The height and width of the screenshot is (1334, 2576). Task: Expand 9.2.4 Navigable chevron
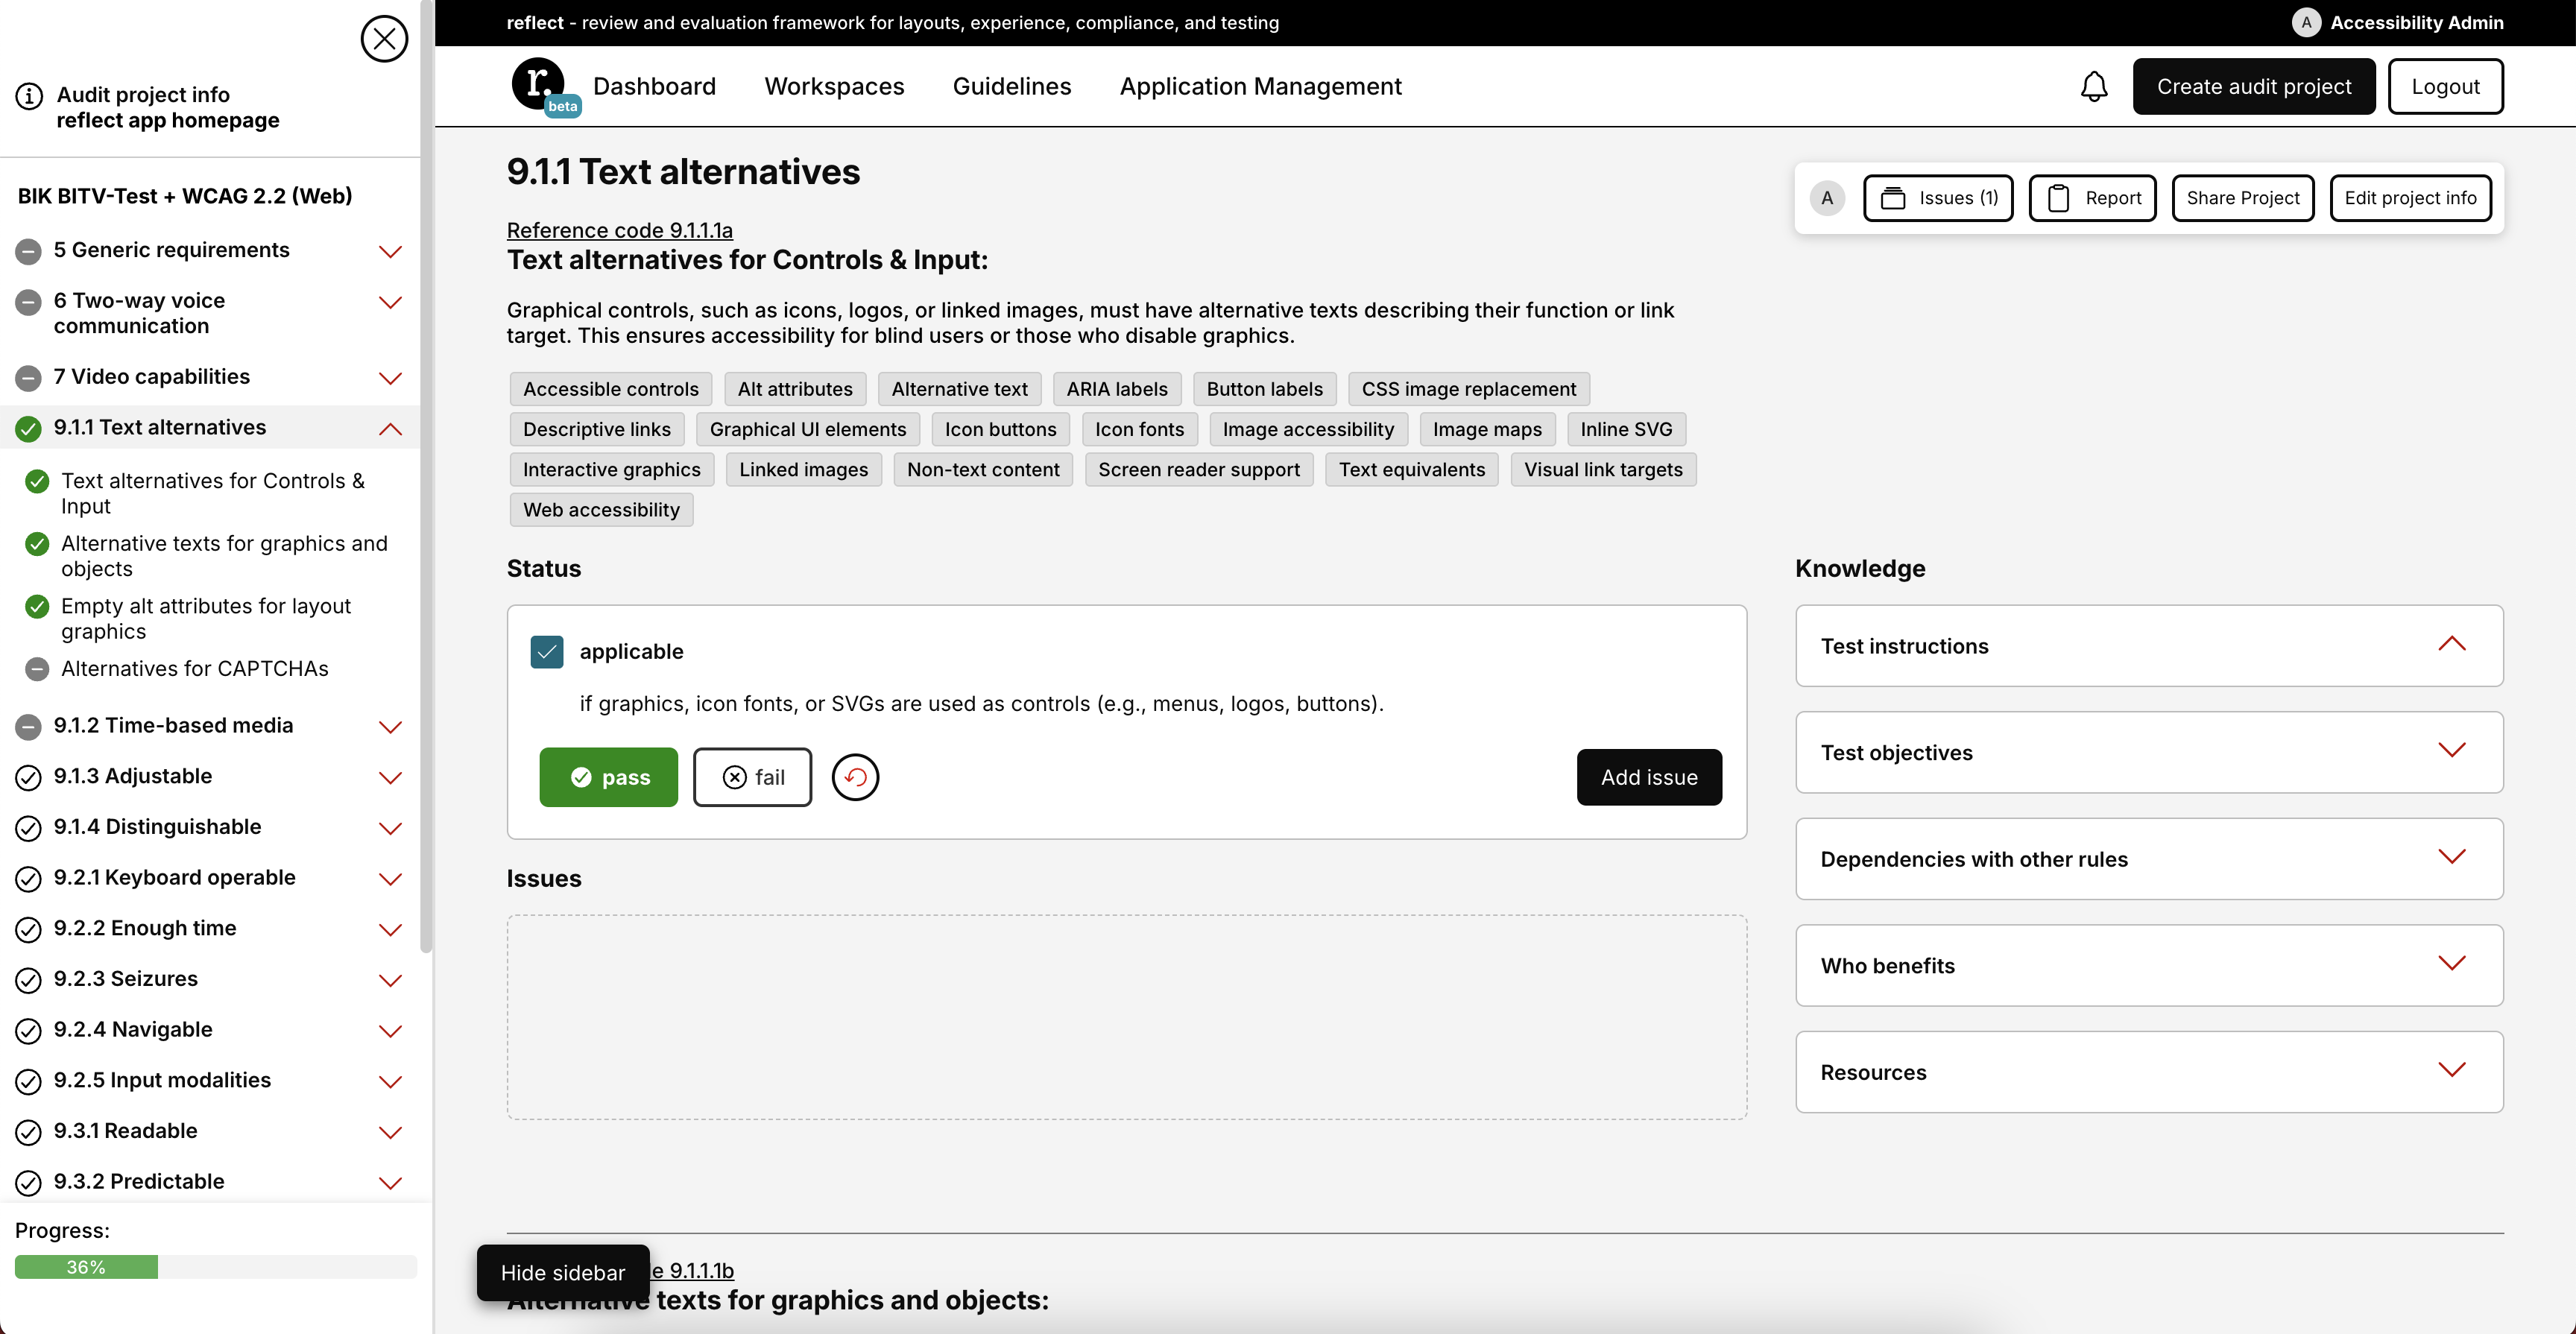tap(390, 1031)
